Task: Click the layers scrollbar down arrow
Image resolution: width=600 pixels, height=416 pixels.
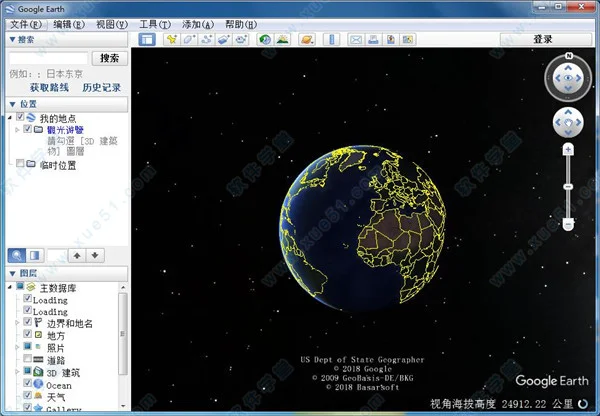Action: (x=123, y=406)
